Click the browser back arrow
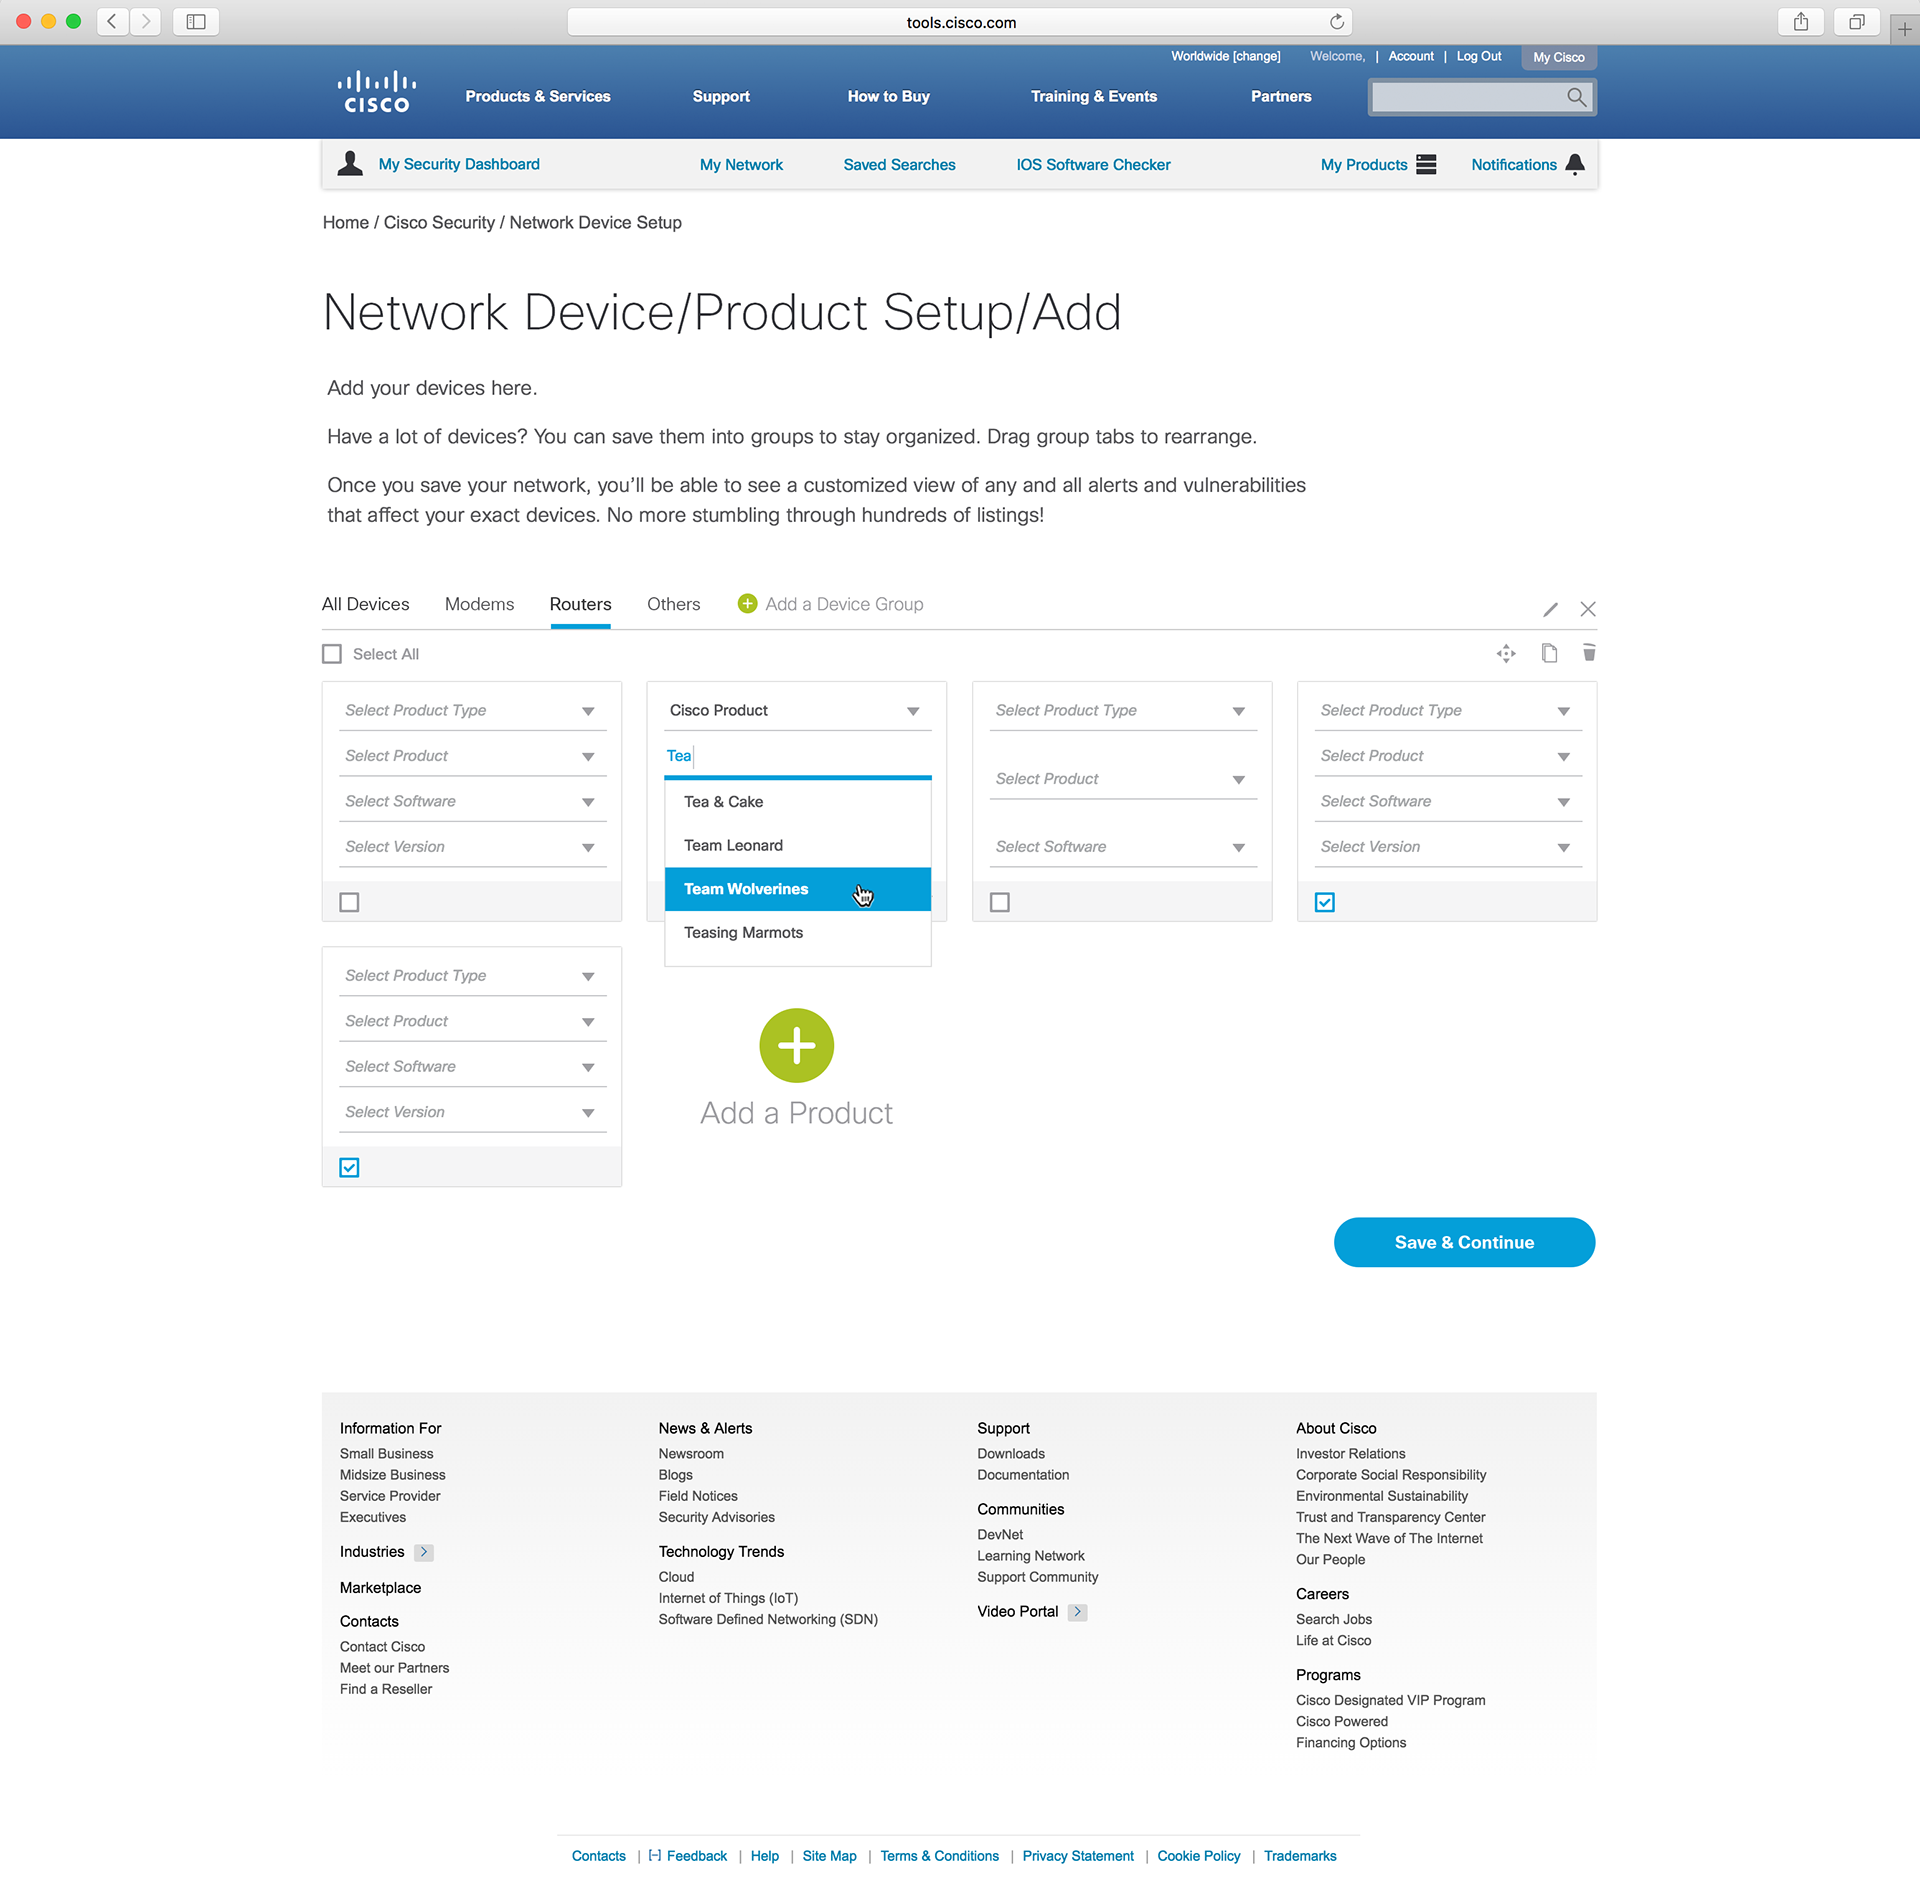1920x1885 pixels. (112, 21)
